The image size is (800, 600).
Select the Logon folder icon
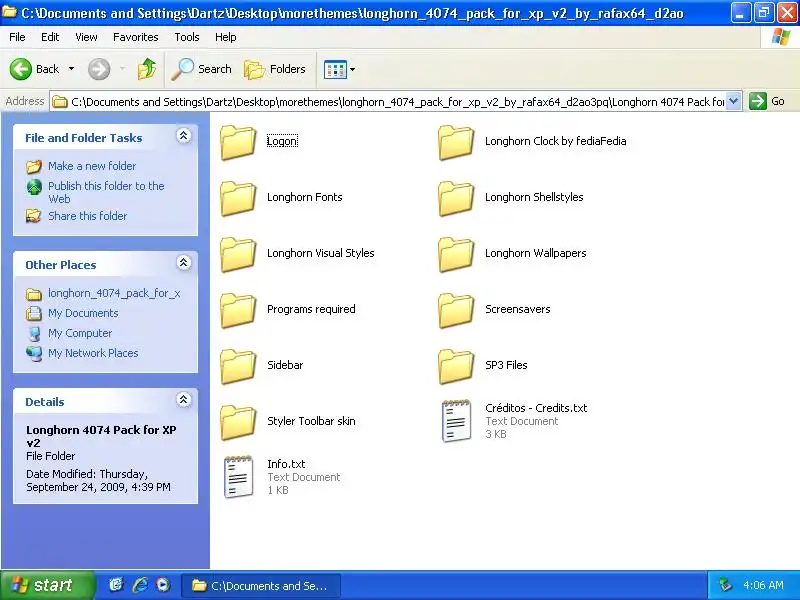tap(238, 143)
